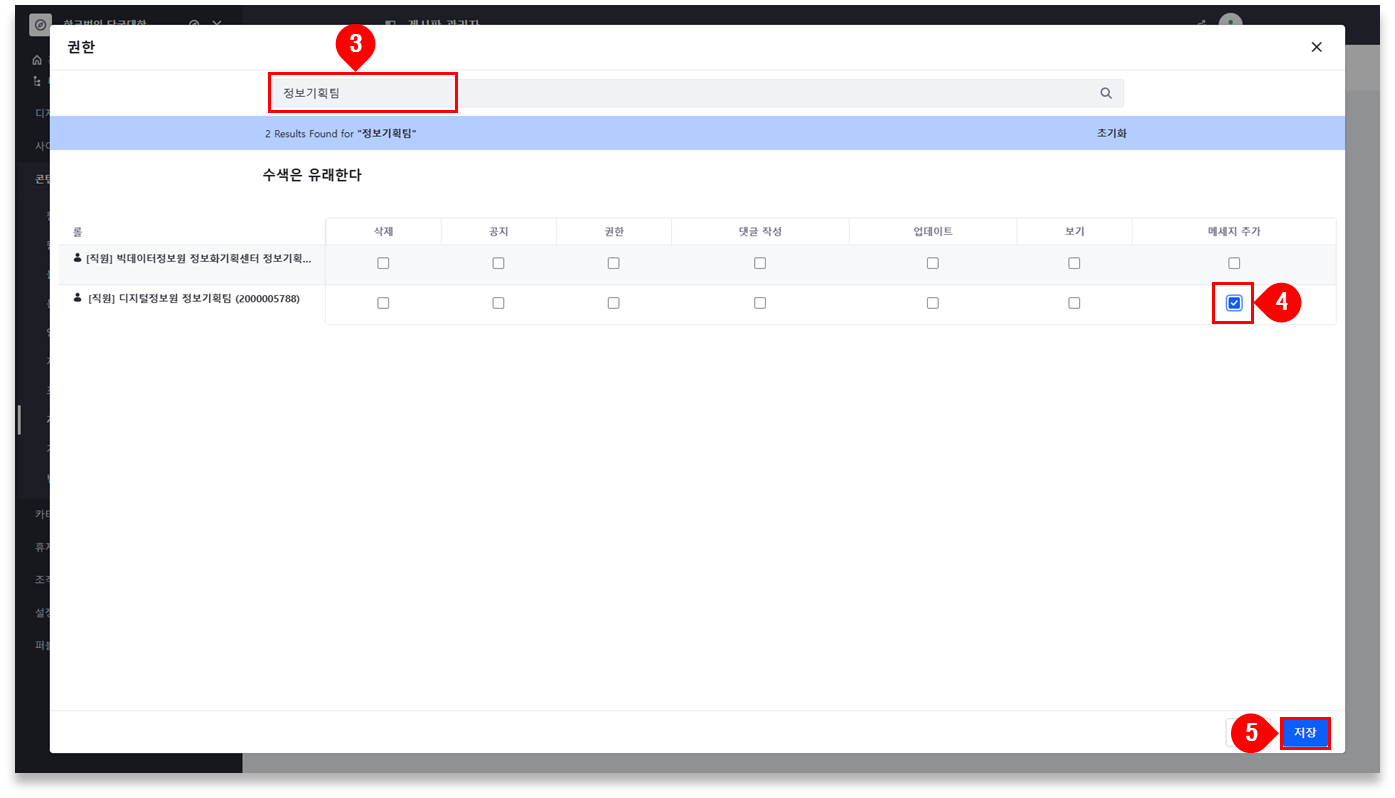Tick 댓글 작성 for 디지털정보원 정보기획팀
Image resolution: width=1395 pixels, height=798 pixels.
point(760,303)
